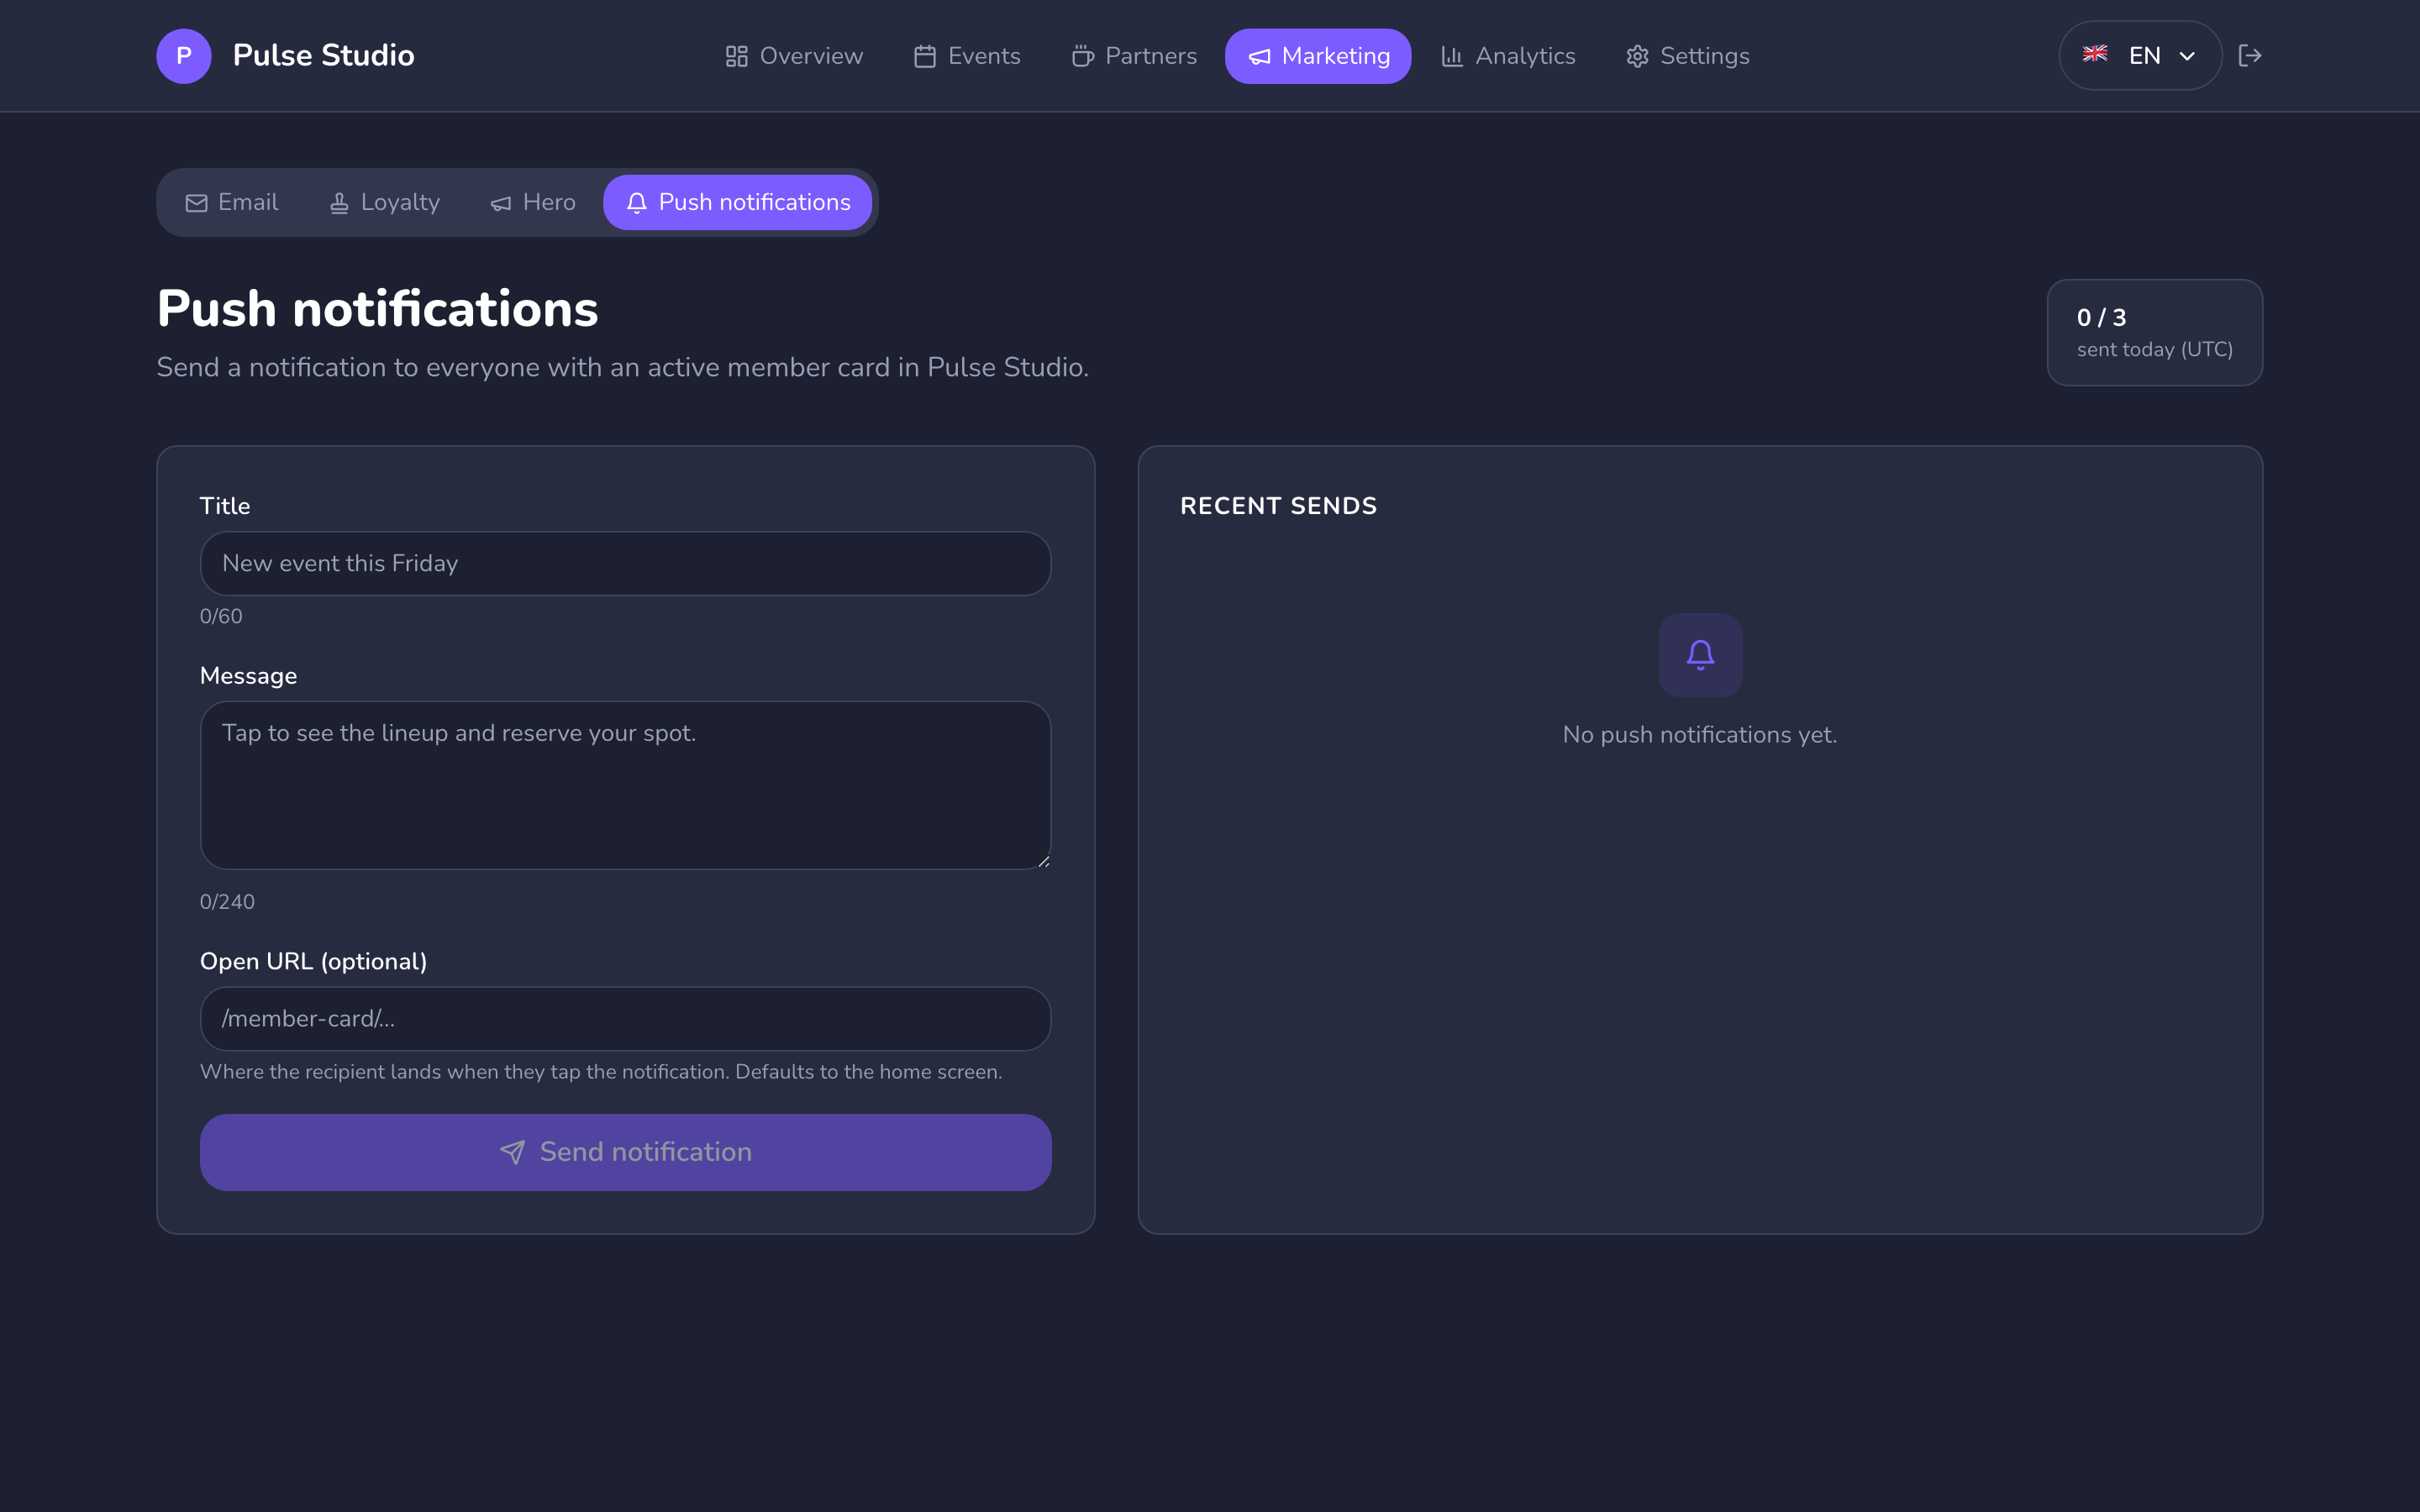The width and height of the screenshot is (2420, 1512).
Task: Open the Partners page
Action: pyautogui.click(x=1134, y=56)
